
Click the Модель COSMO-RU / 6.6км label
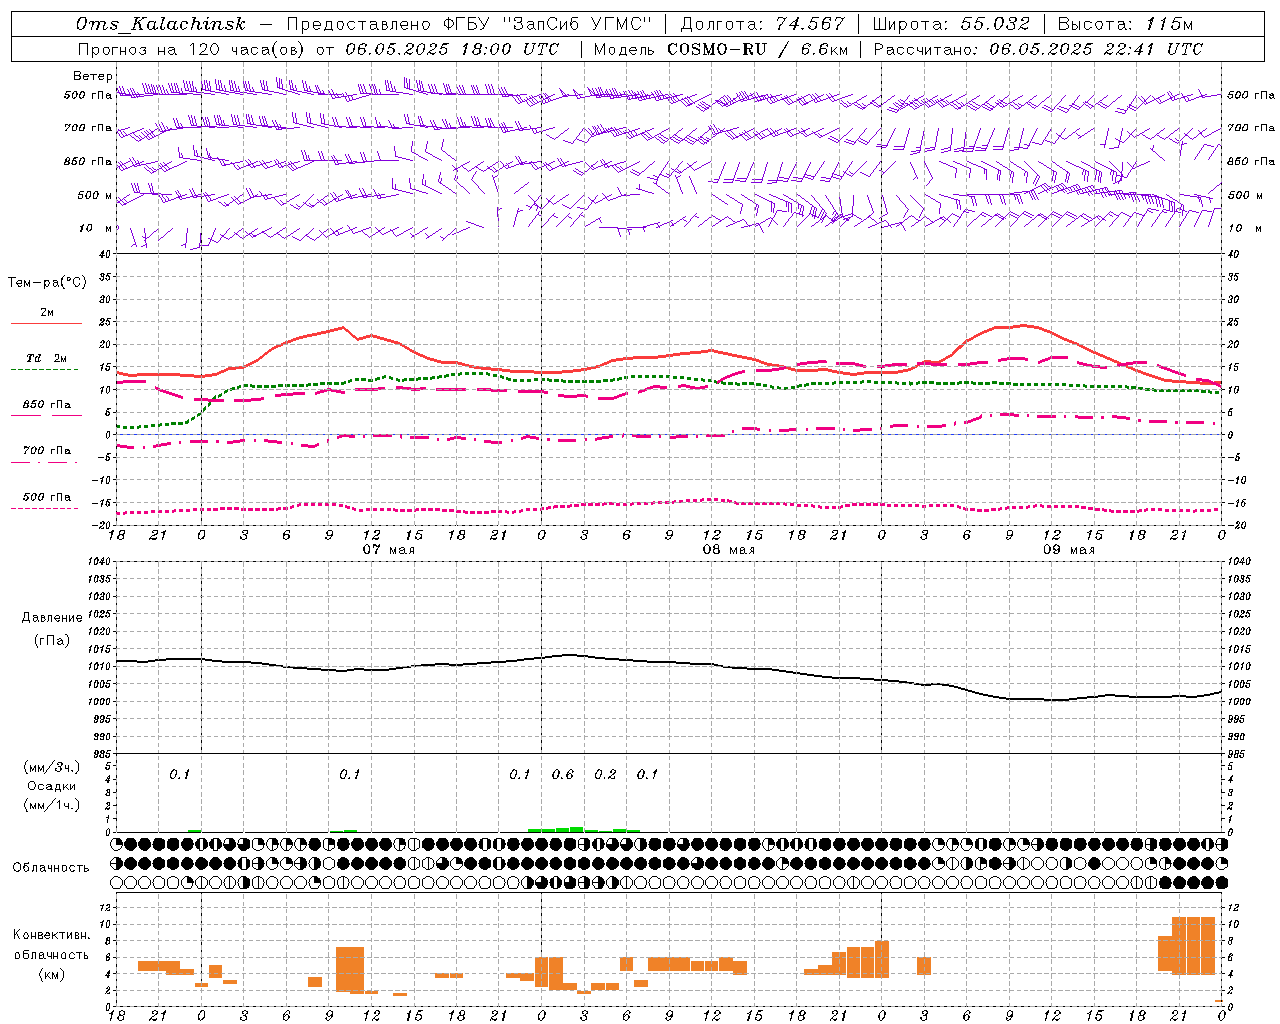click(x=721, y=49)
